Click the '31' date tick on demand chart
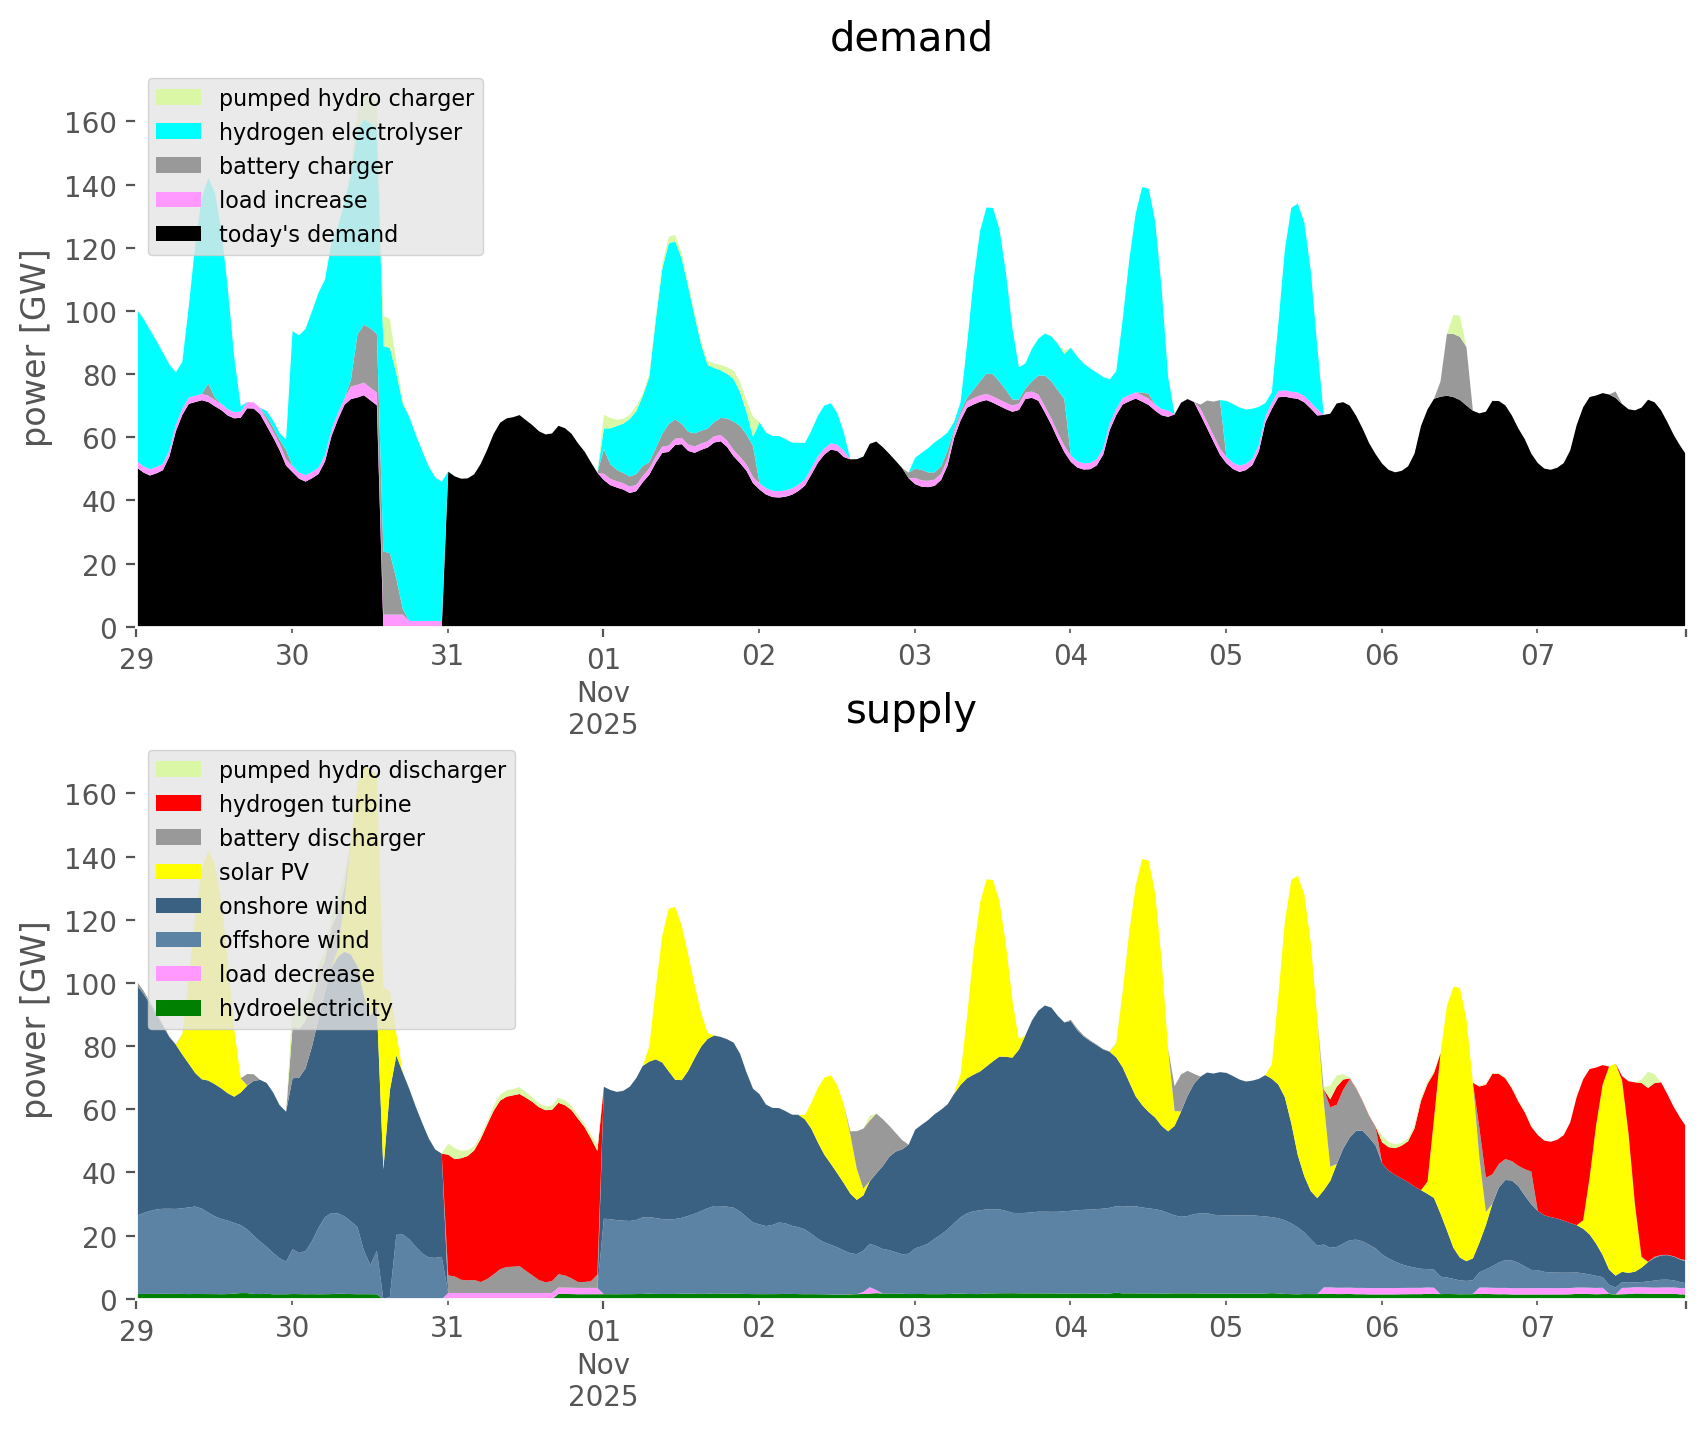Viewport: 1706px width, 1431px height. coord(447,657)
